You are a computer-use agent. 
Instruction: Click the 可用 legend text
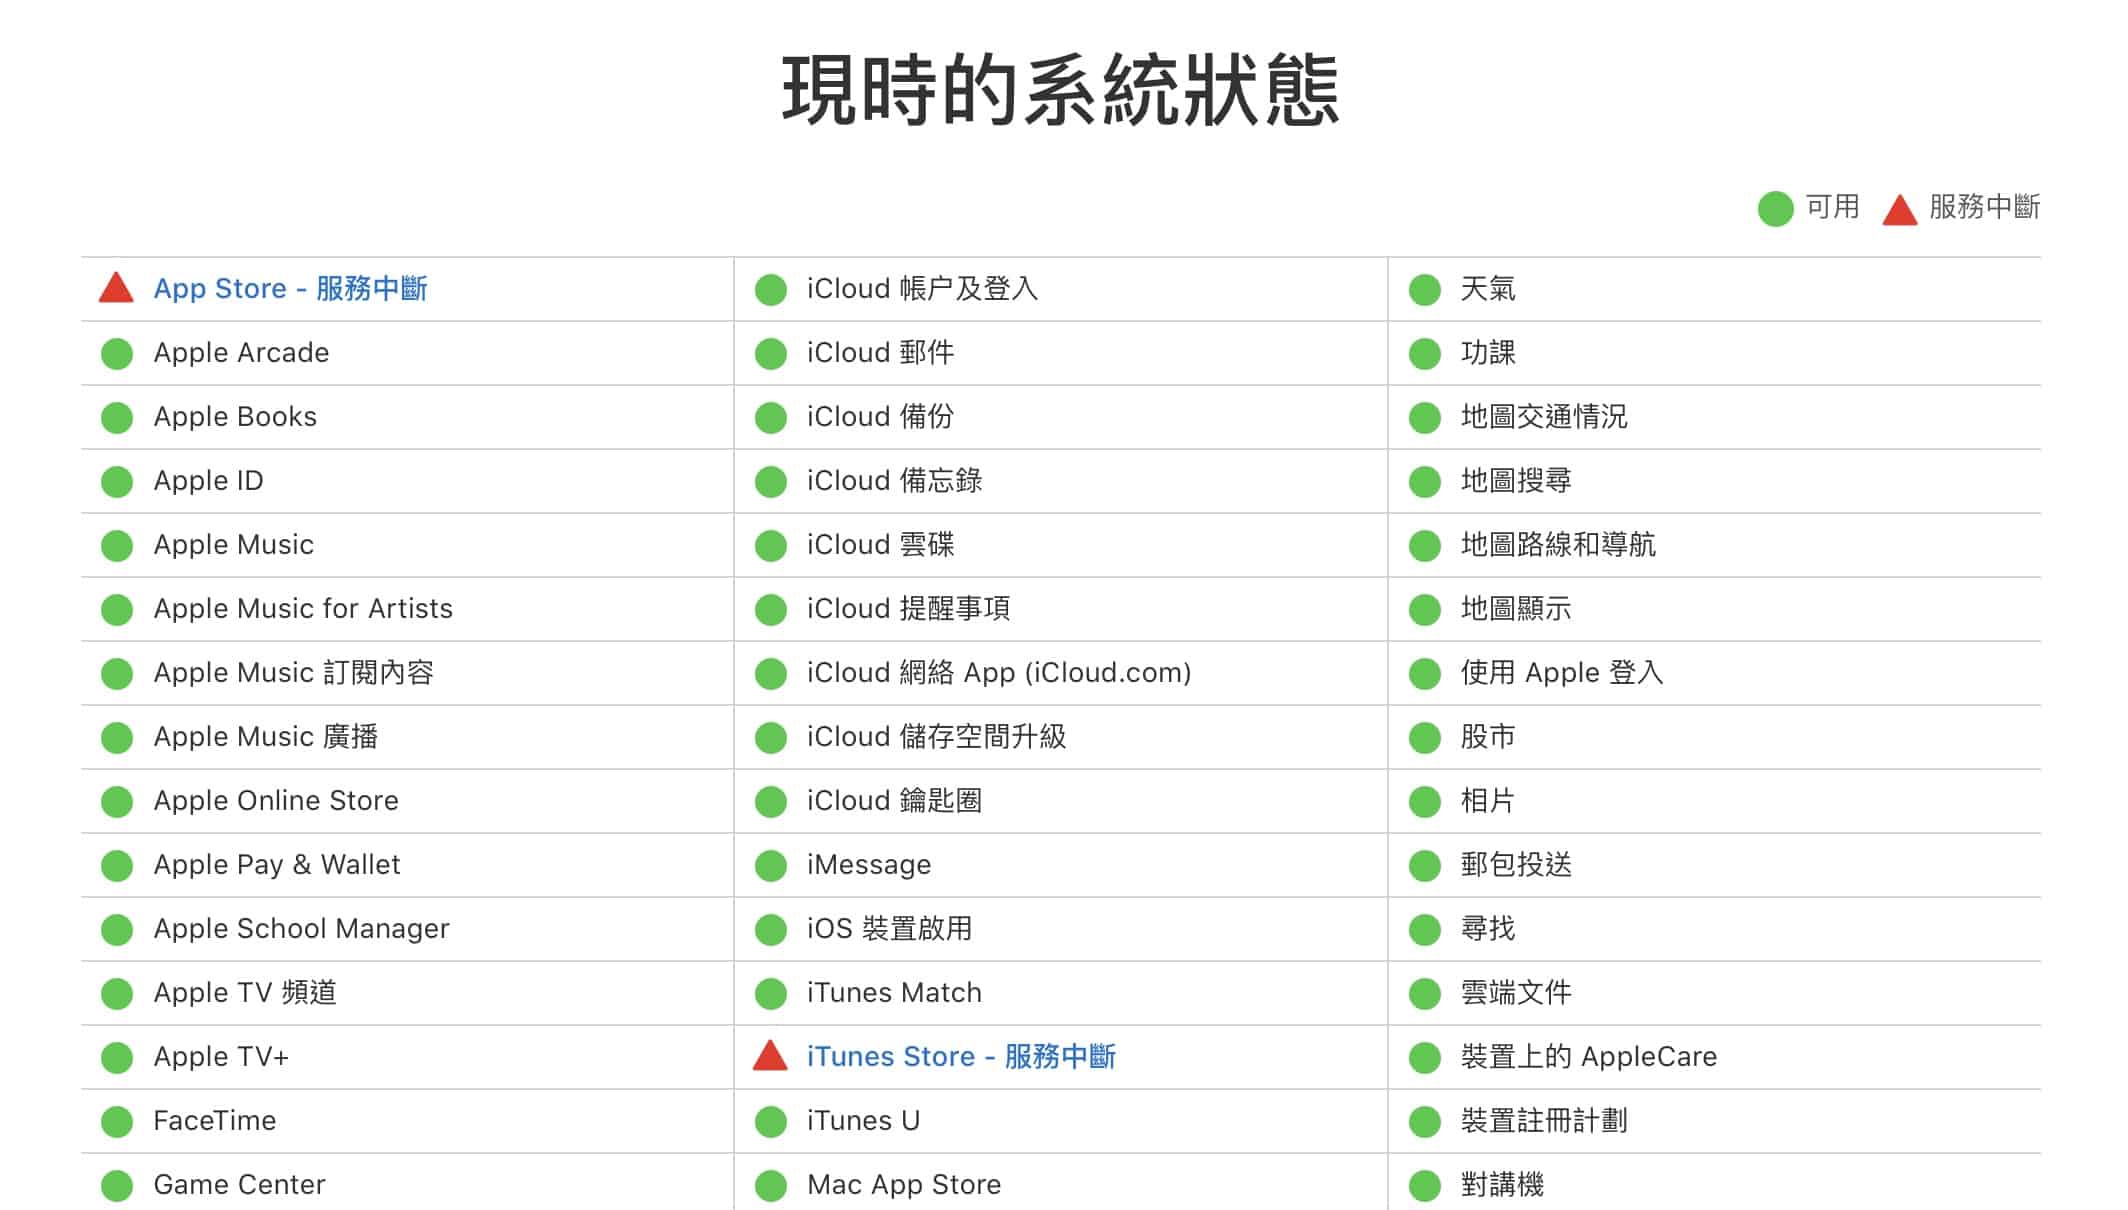(x=1832, y=207)
